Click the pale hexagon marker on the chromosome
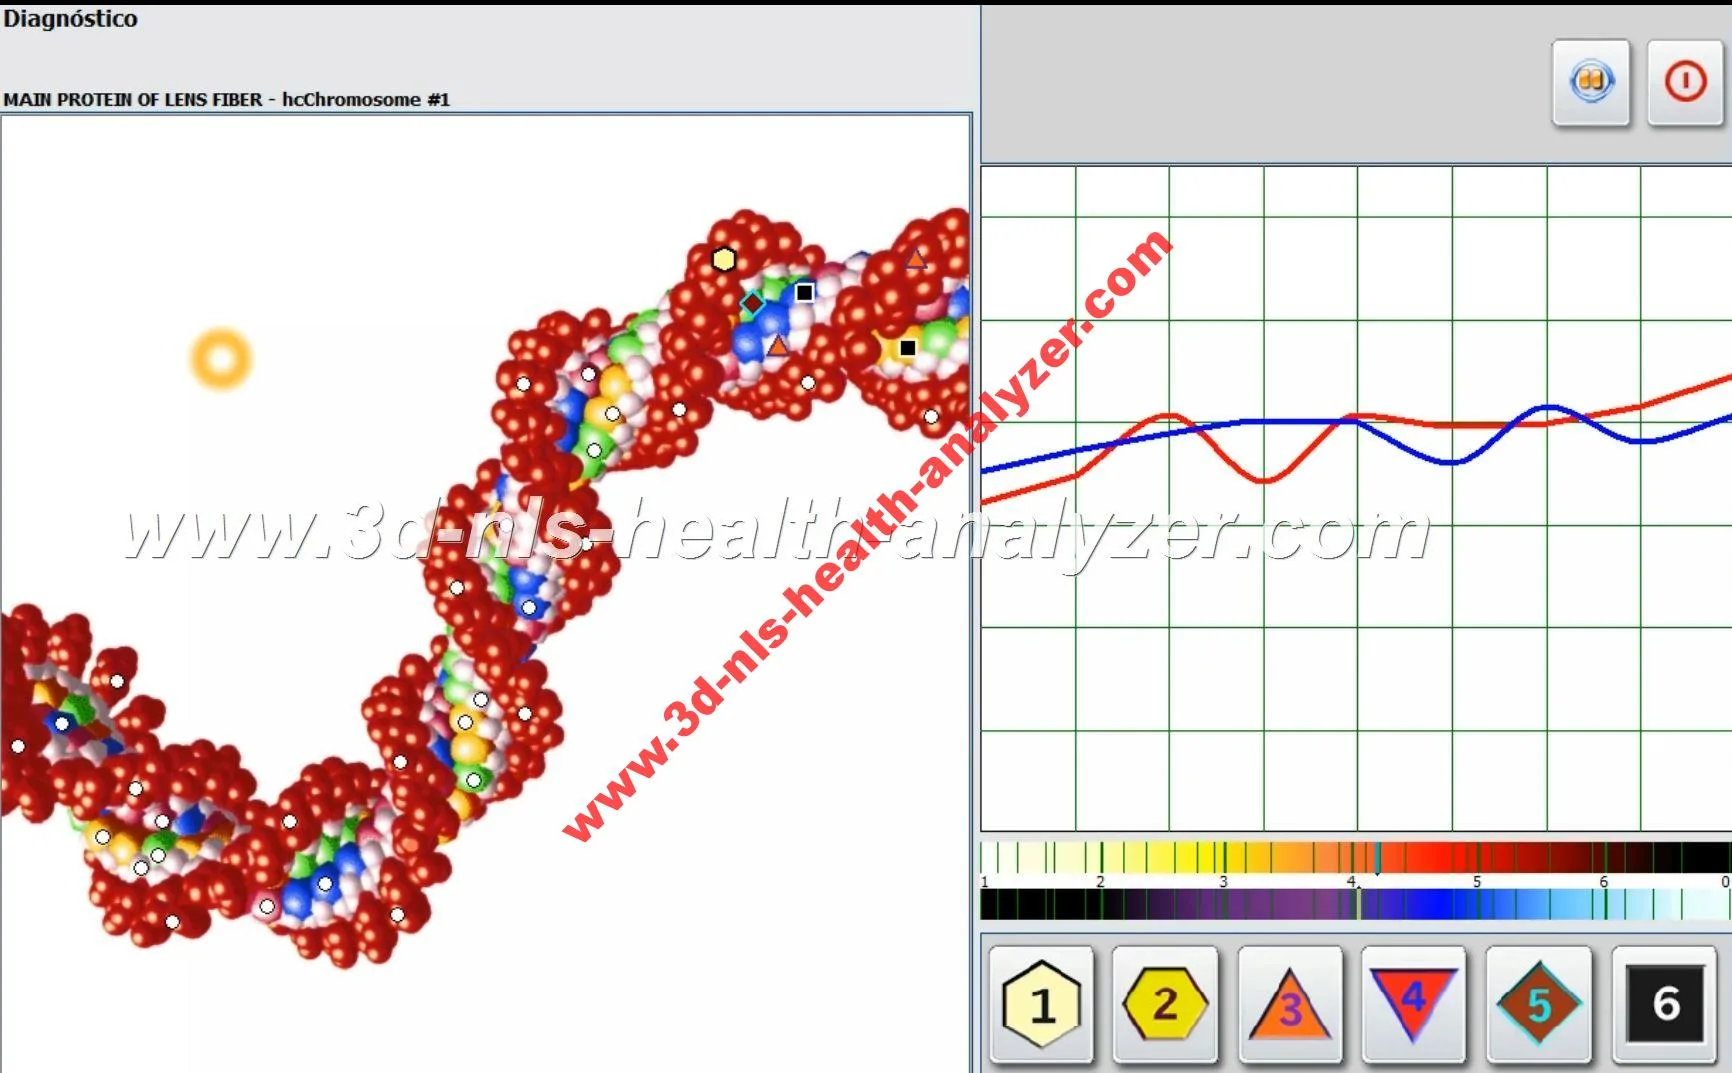This screenshot has width=1732, height=1073. click(x=724, y=260)
